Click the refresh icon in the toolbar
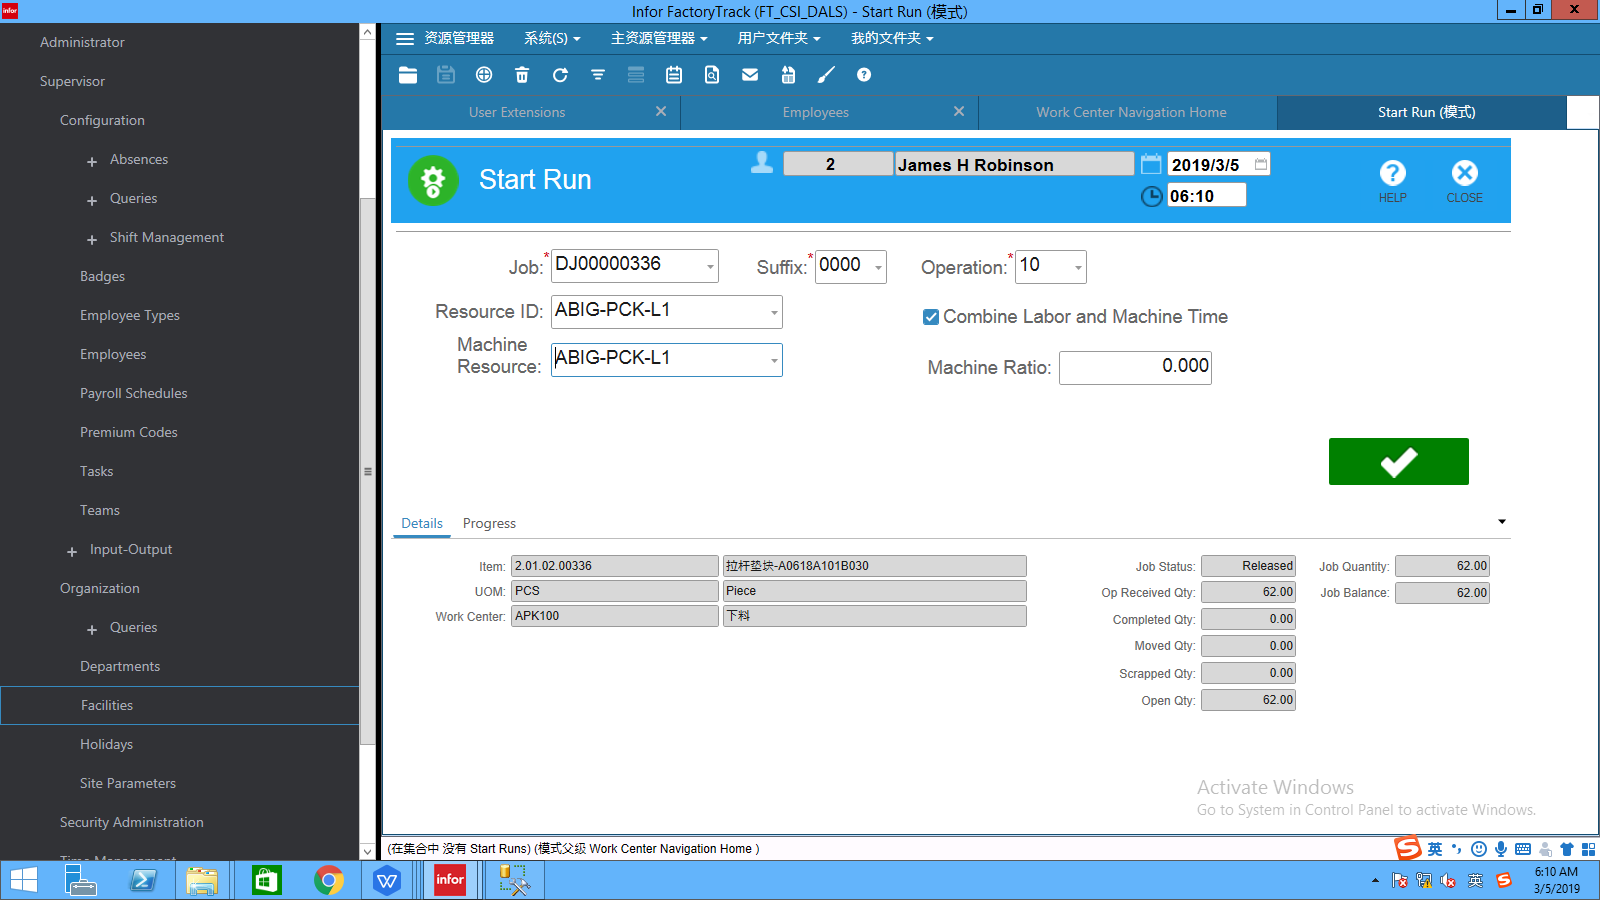The width and height of the screenshot is (1600, 900). 560,75
